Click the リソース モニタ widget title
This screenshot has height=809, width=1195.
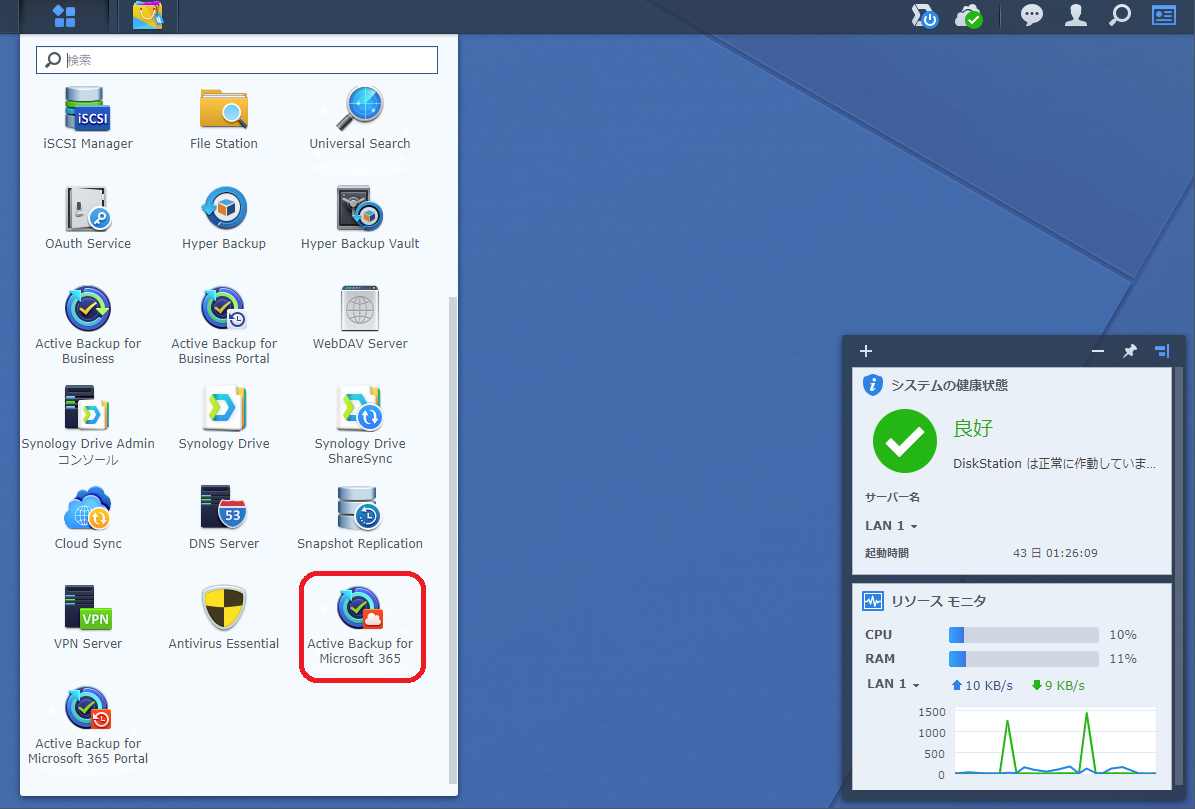coord(939,602)
